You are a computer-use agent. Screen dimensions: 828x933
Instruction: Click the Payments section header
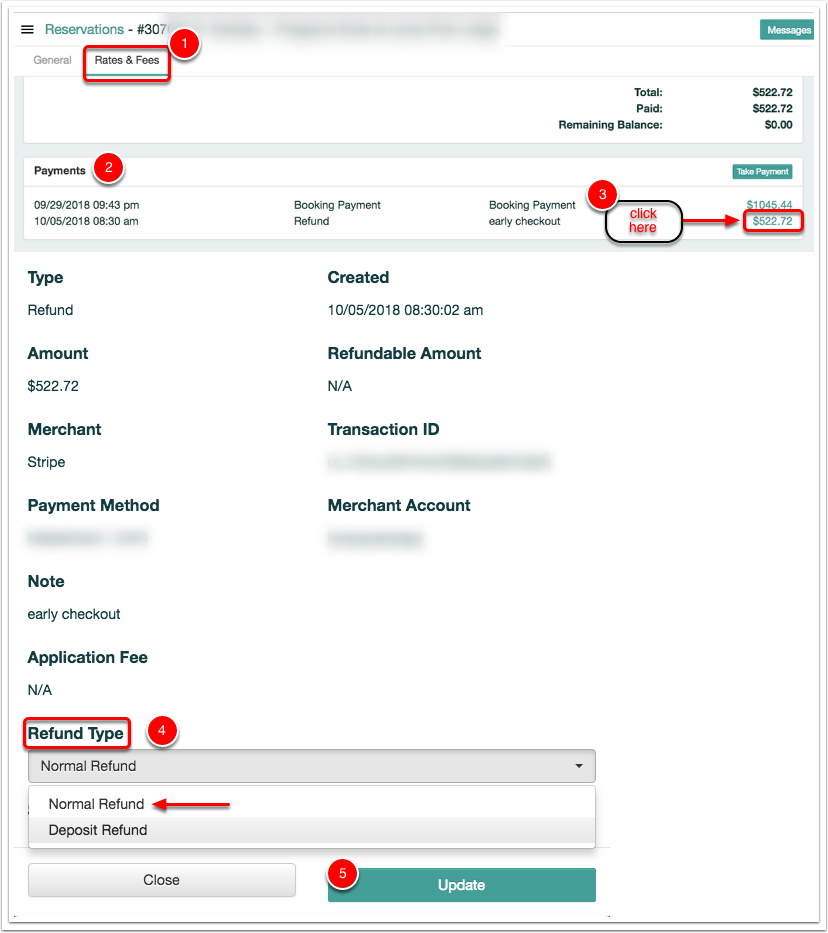coord(59,171)
